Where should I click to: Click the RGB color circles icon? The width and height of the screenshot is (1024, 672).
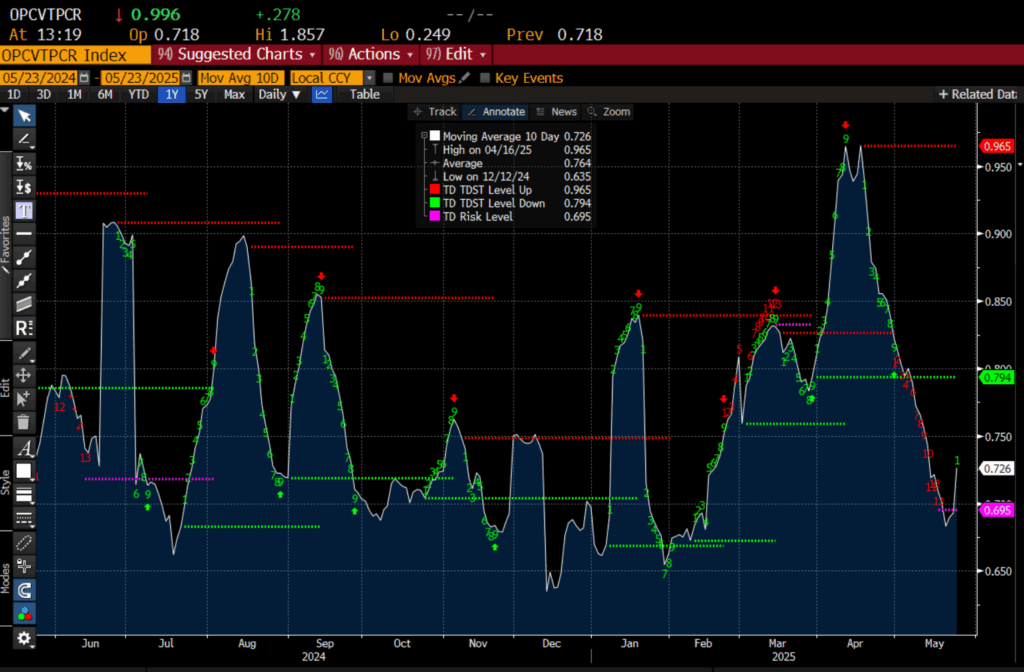click(24, 614)
